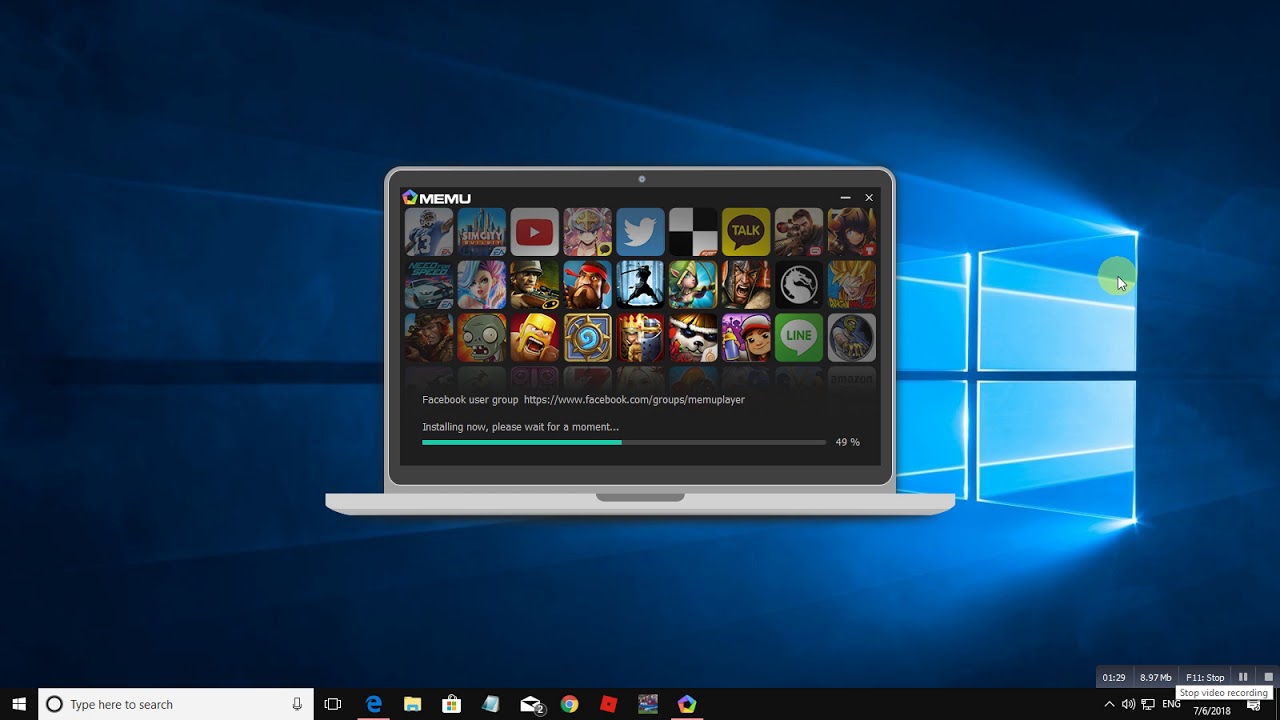Click the installation progress bar
The height and width of the screenshot is (720, 1280).
pyautogui.click(x=624, y=442)
